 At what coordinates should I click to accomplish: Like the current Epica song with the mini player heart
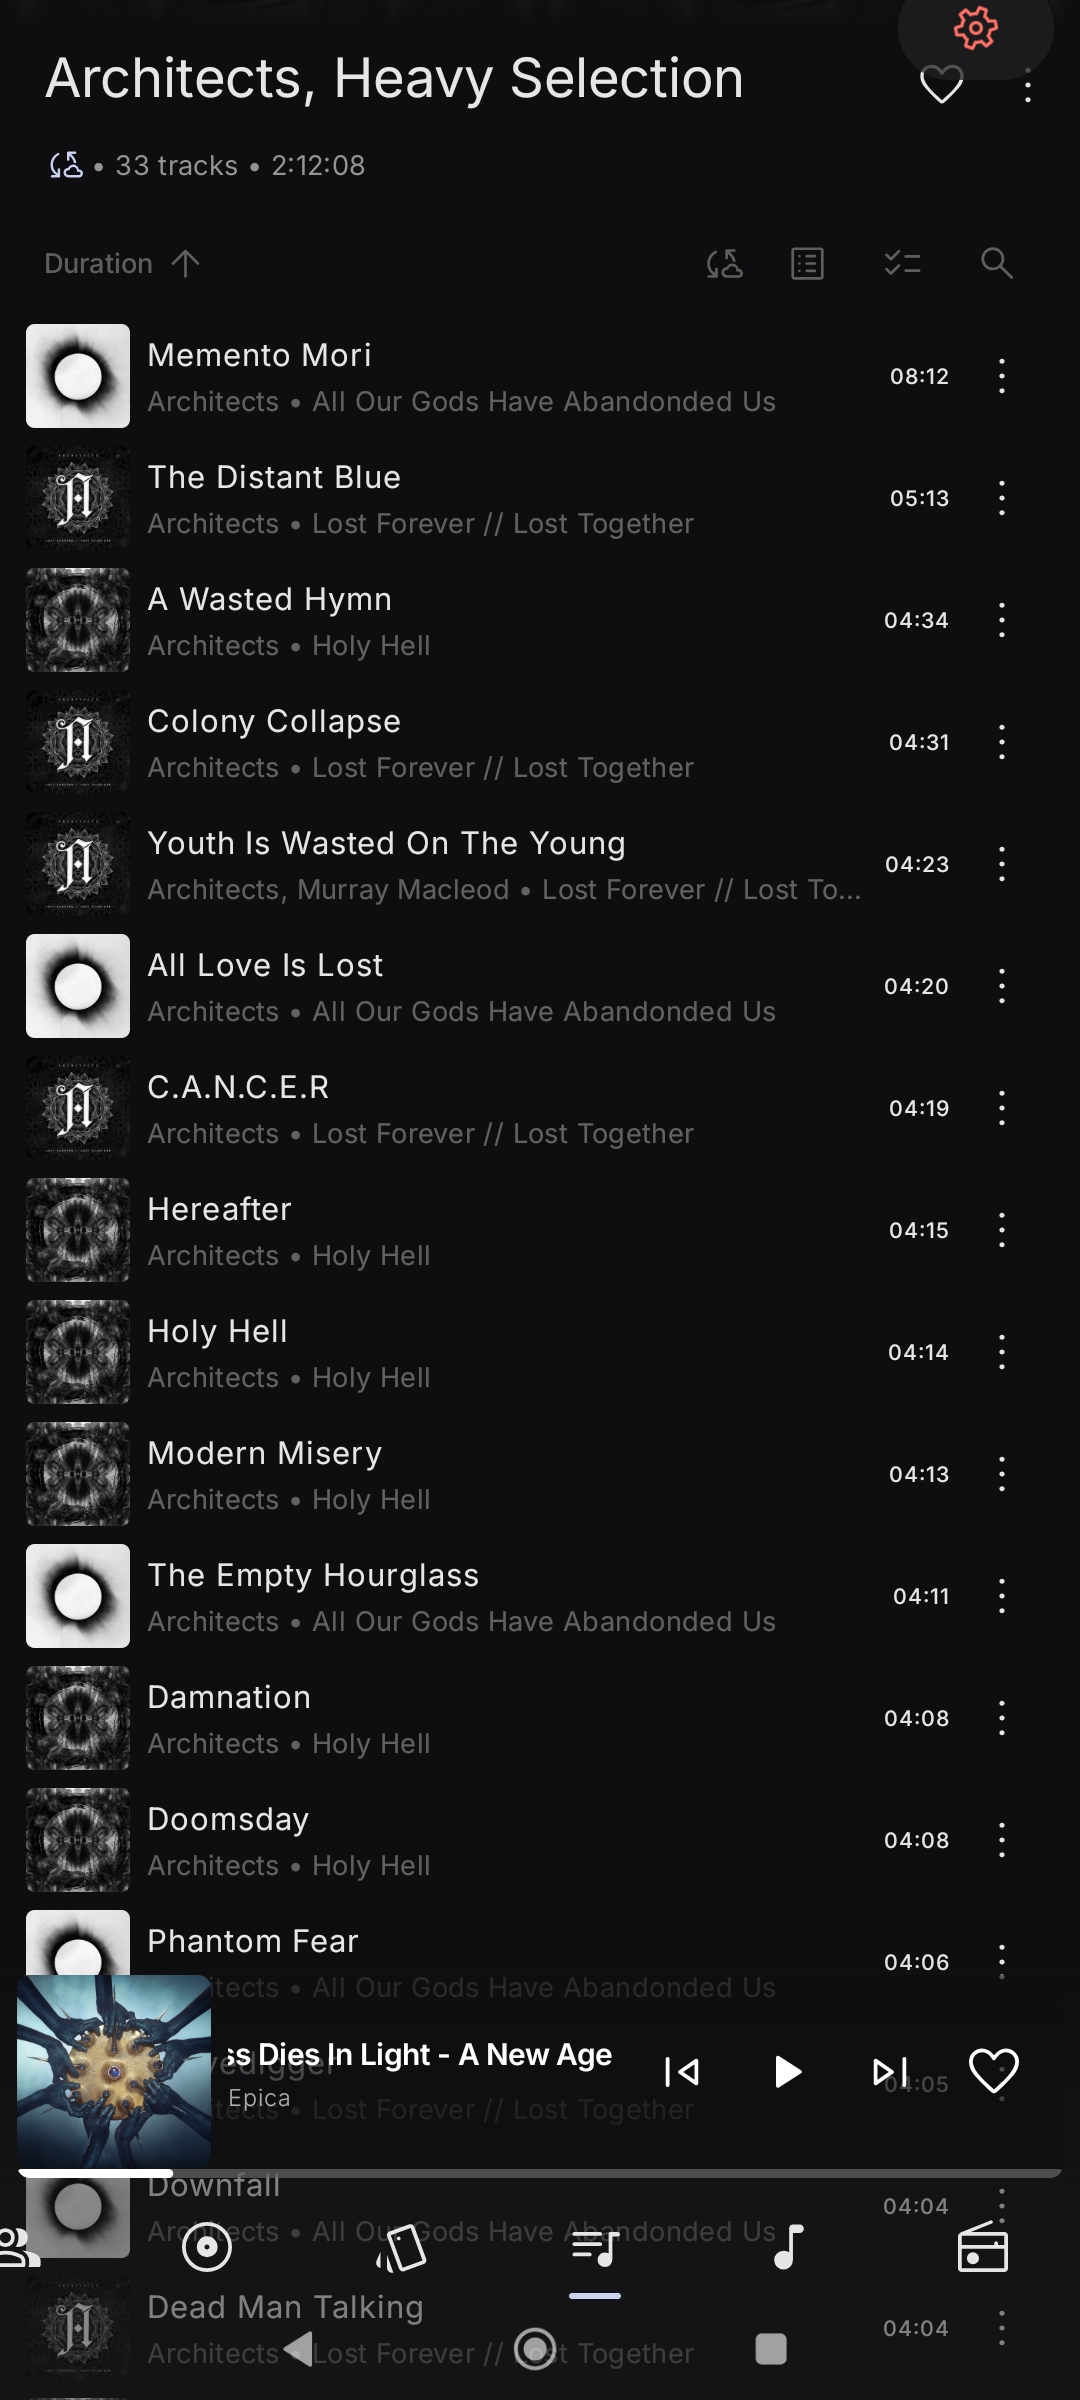pos(994,2070)
